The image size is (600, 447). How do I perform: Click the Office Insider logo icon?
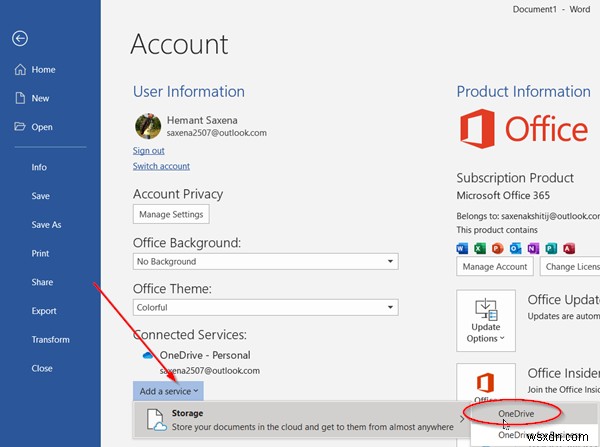[x=485, y=382]
